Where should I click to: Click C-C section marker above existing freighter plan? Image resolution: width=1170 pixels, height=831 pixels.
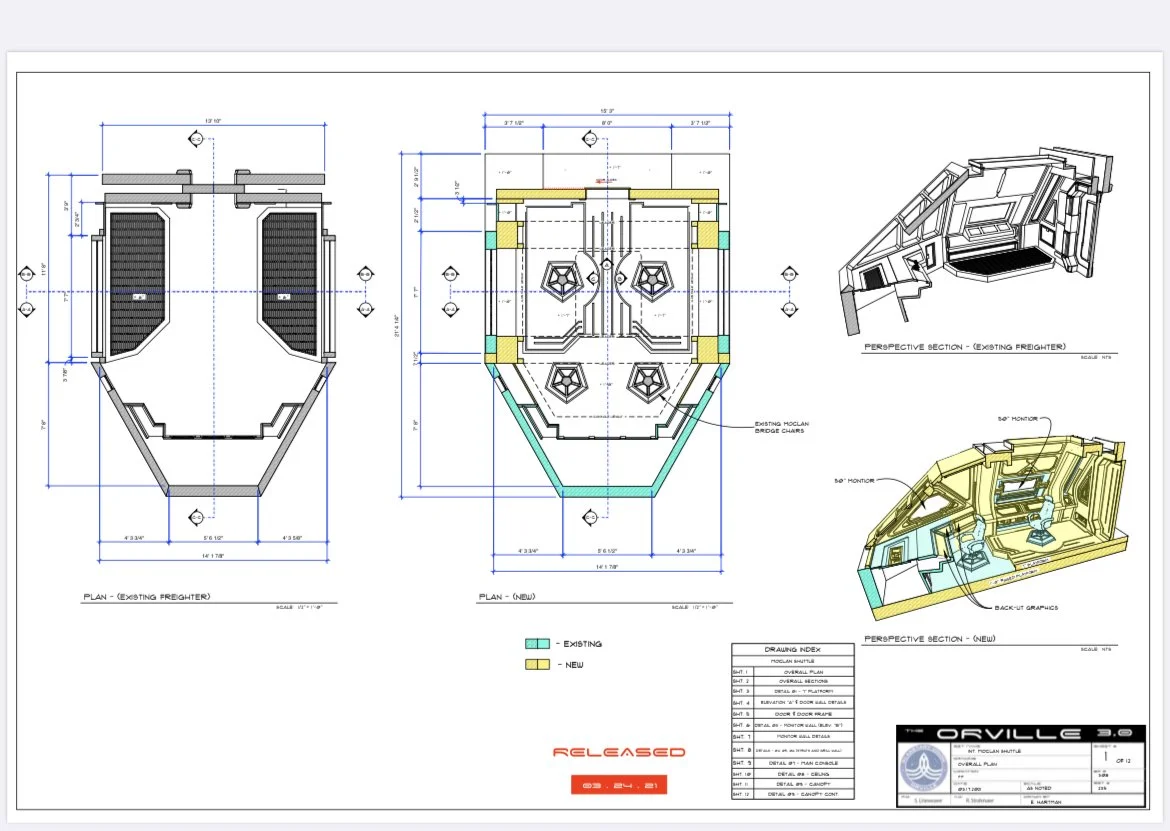196,139
